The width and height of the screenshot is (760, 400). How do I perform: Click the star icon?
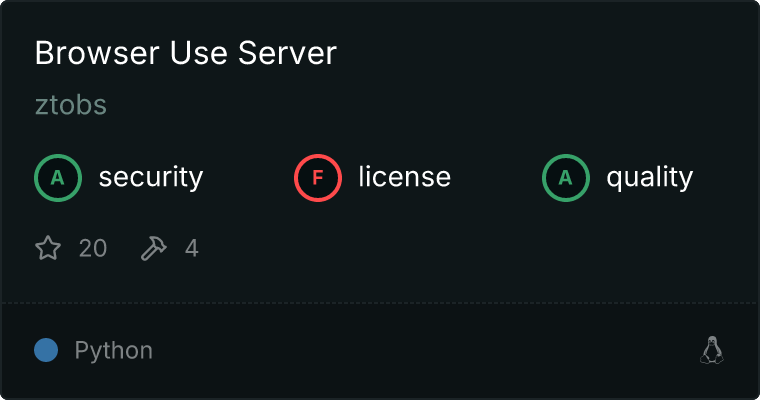[x=48, y=248]
